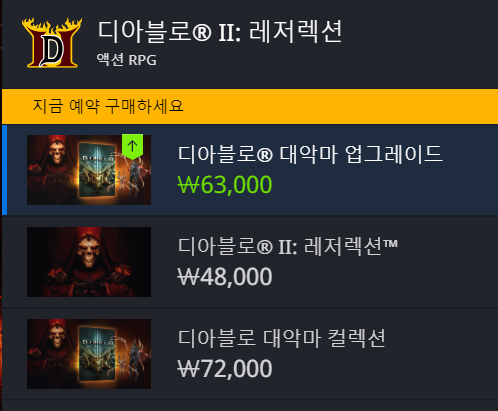The width and height of the screenshot is (498, 411).
Task: Click the green ₩63,000 price
Action: pyautogui.click(x=225, y=184)
